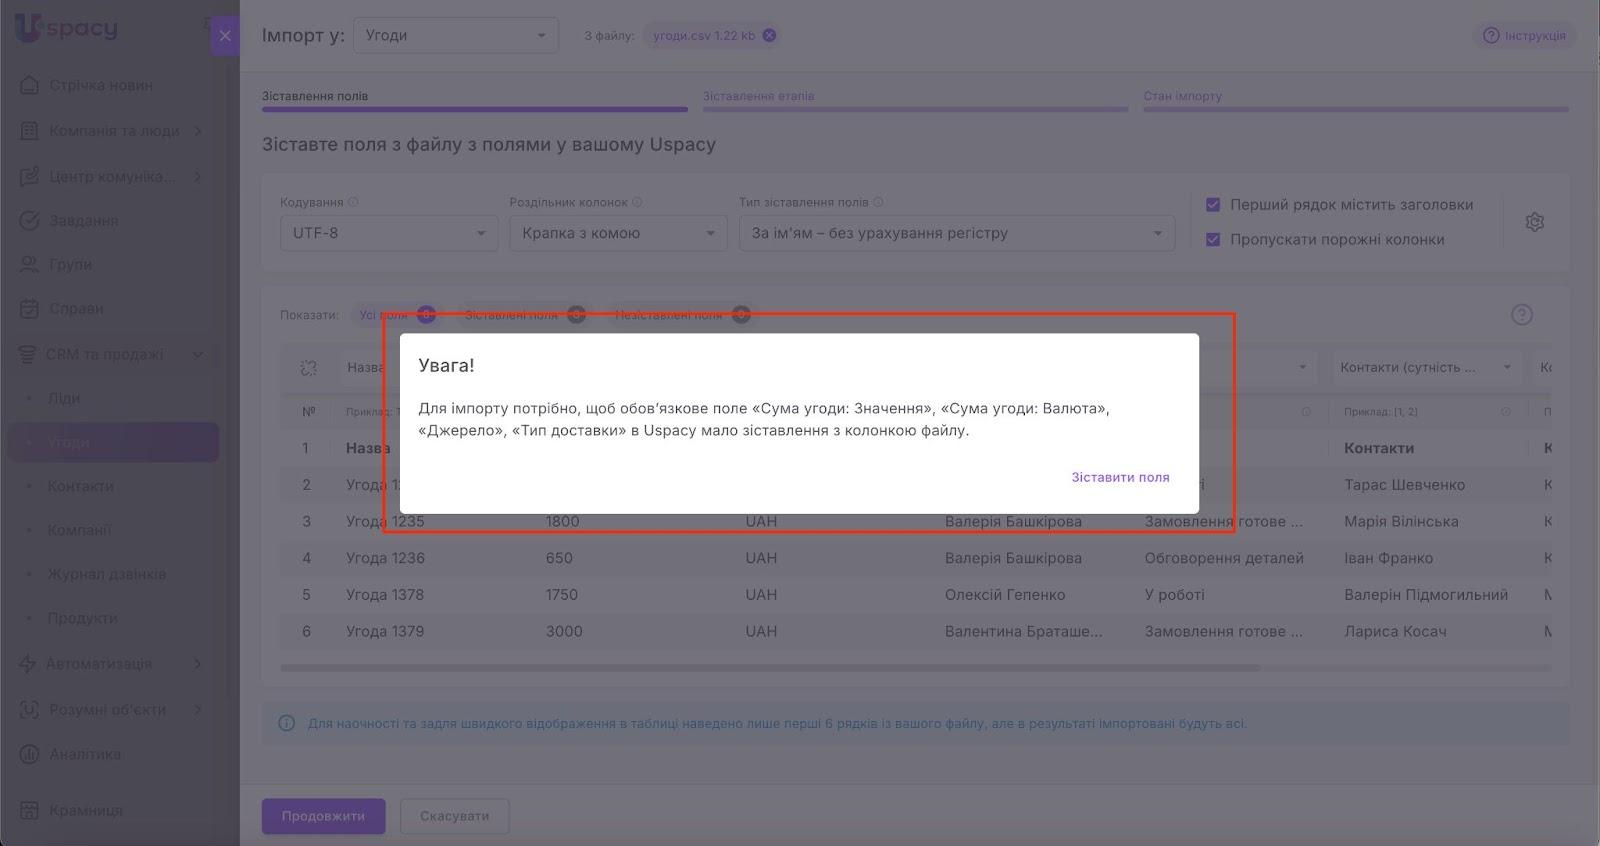The image size is (1600, 846).
Task: Open the Аналітика chart icon
Action: [29, 754]
